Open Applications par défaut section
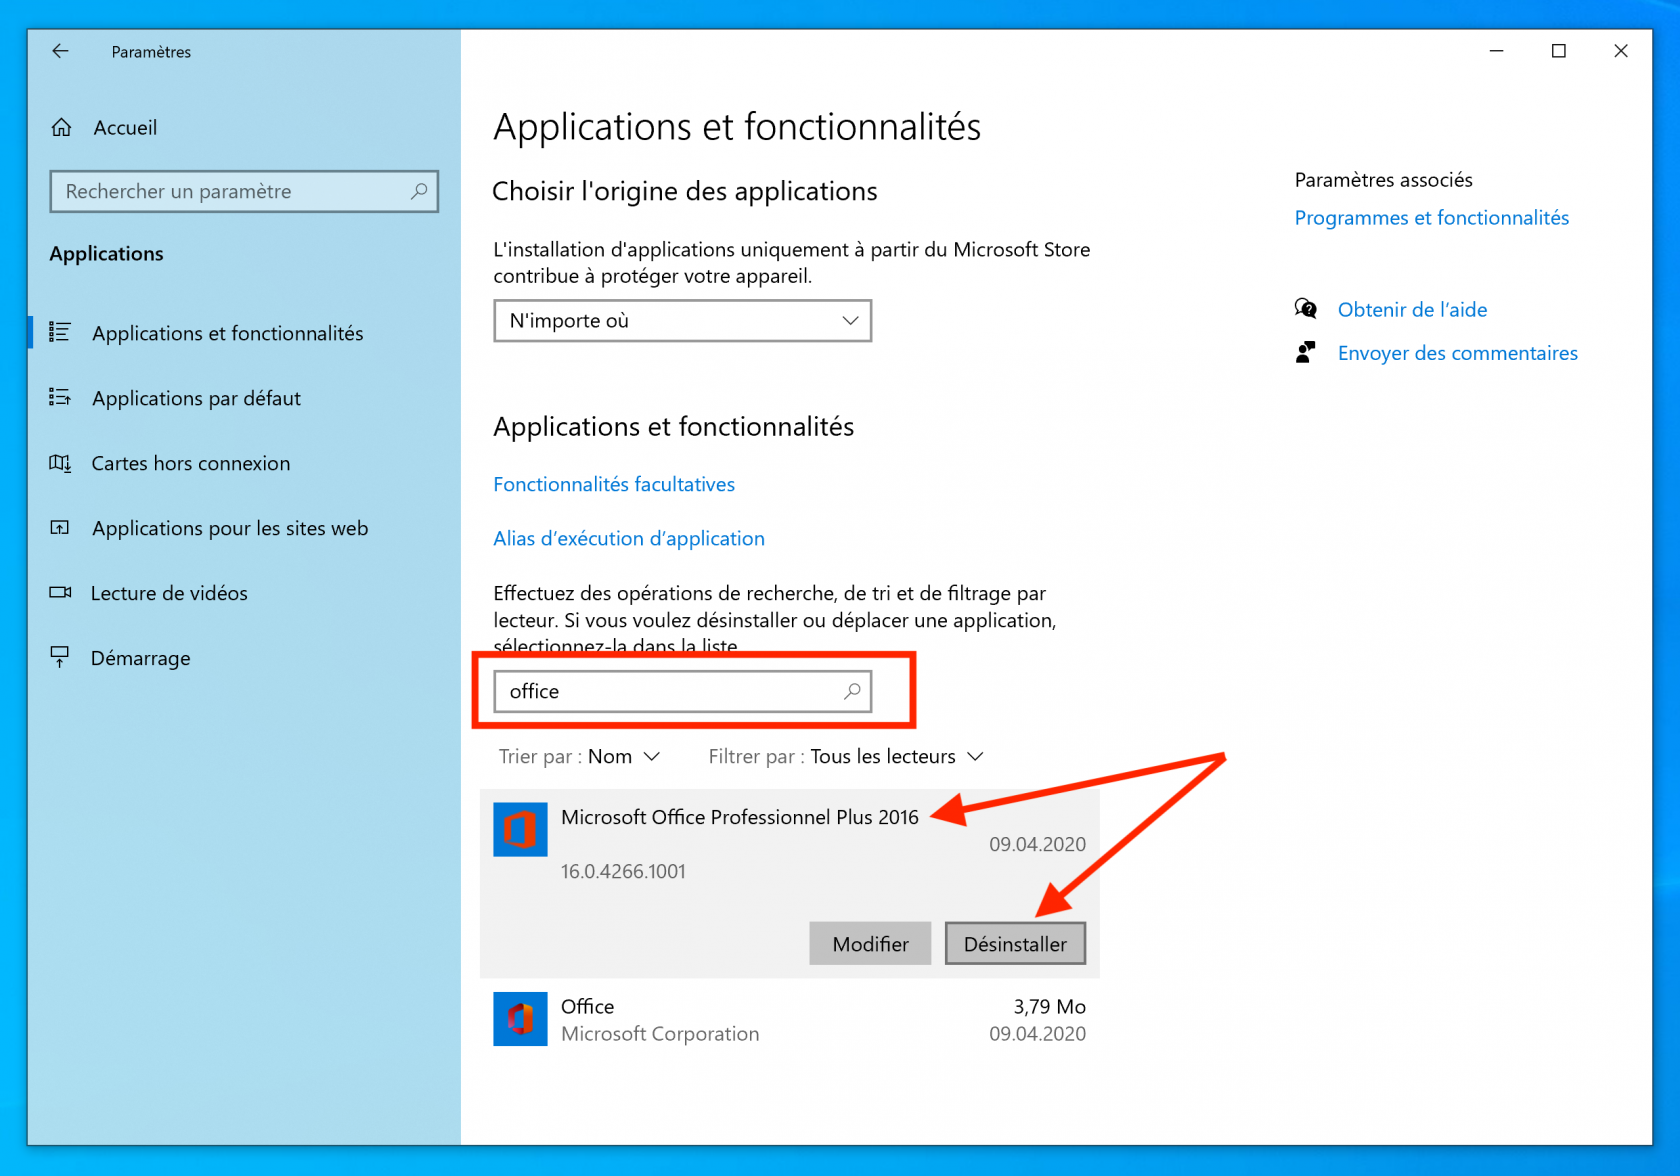 pos(196,399)
